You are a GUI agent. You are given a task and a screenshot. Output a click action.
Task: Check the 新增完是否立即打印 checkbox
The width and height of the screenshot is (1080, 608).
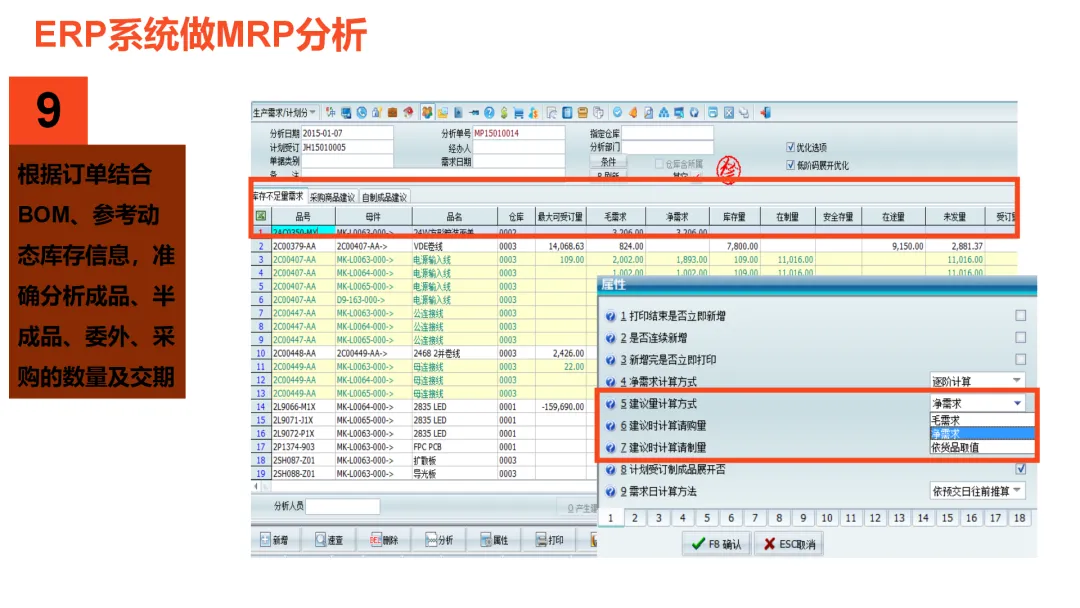coord(1020,359)
